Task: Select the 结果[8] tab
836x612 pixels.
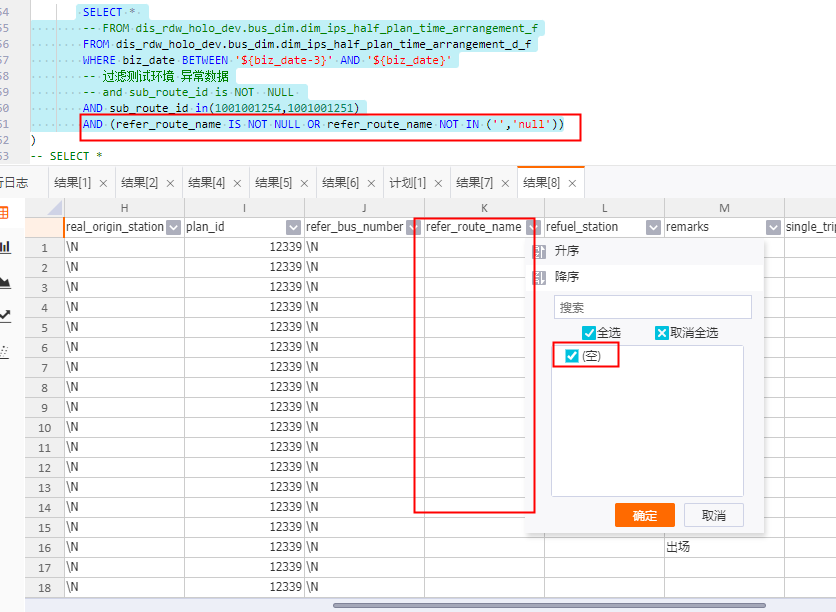Action: pyautogui.click(x=542, y=183)
